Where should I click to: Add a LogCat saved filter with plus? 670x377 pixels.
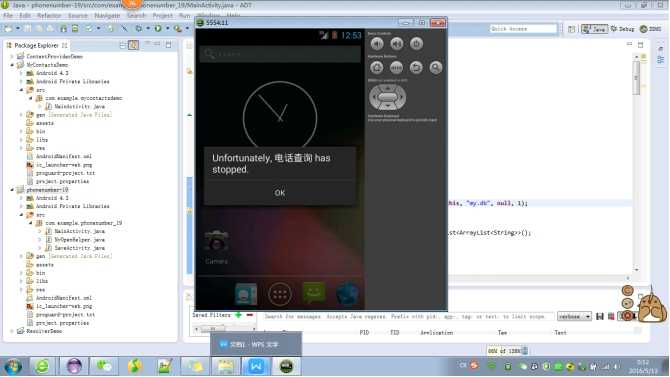[238, 315]
